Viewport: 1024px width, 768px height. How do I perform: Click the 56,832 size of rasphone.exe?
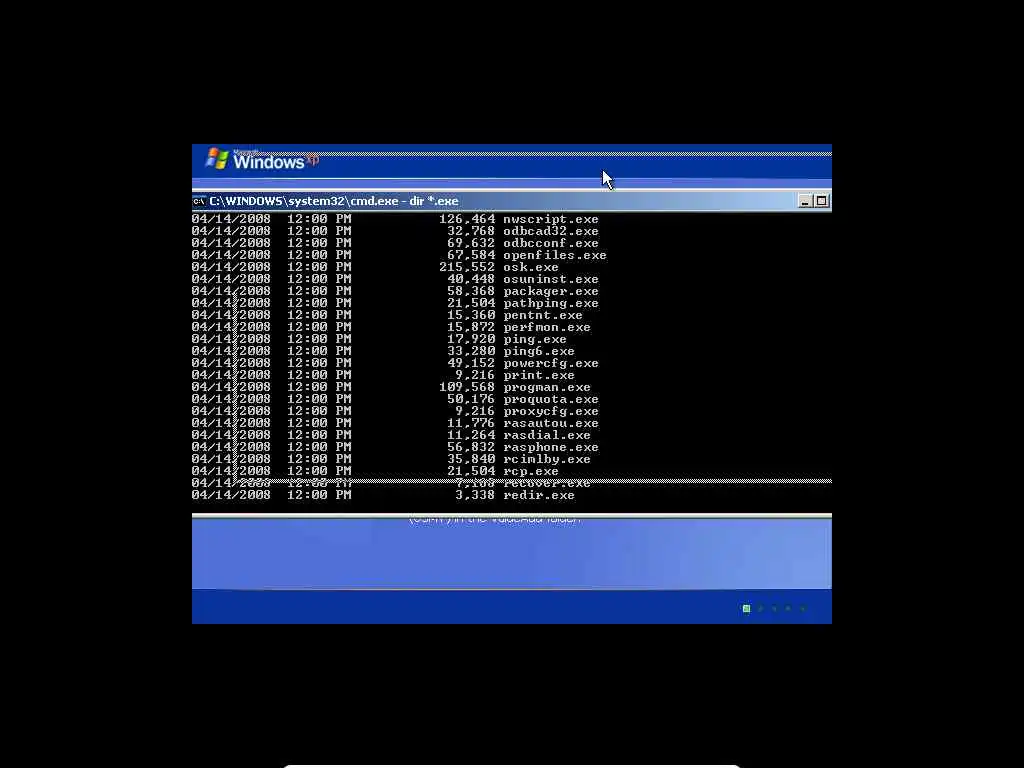(x=471, y=447)
